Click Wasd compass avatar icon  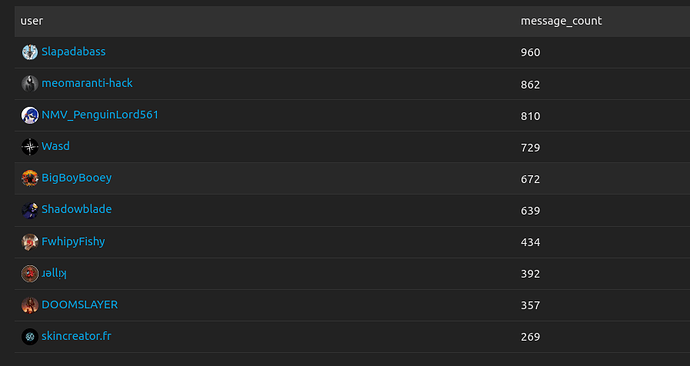pyautogui.click(x=30, y=147)
